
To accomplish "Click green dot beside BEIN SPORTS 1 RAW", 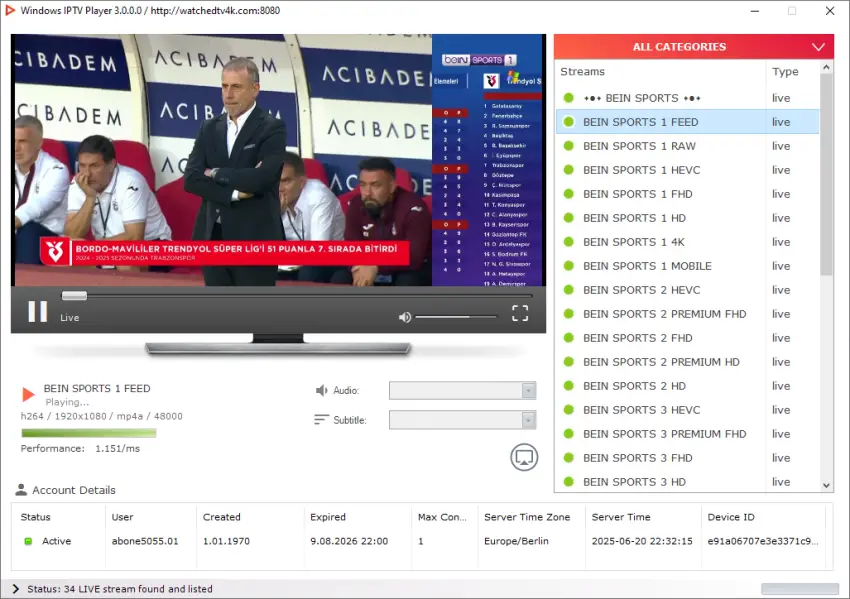I will point(569,146).
